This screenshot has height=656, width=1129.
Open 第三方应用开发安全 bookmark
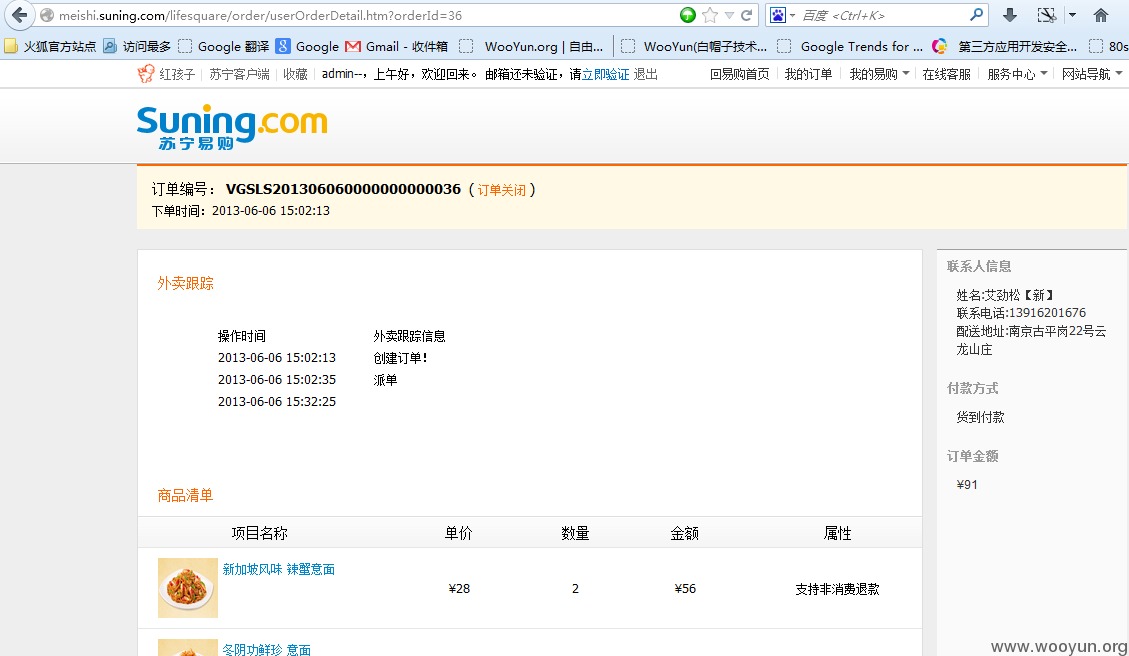pyautogui.click(x=1005, y=46)
